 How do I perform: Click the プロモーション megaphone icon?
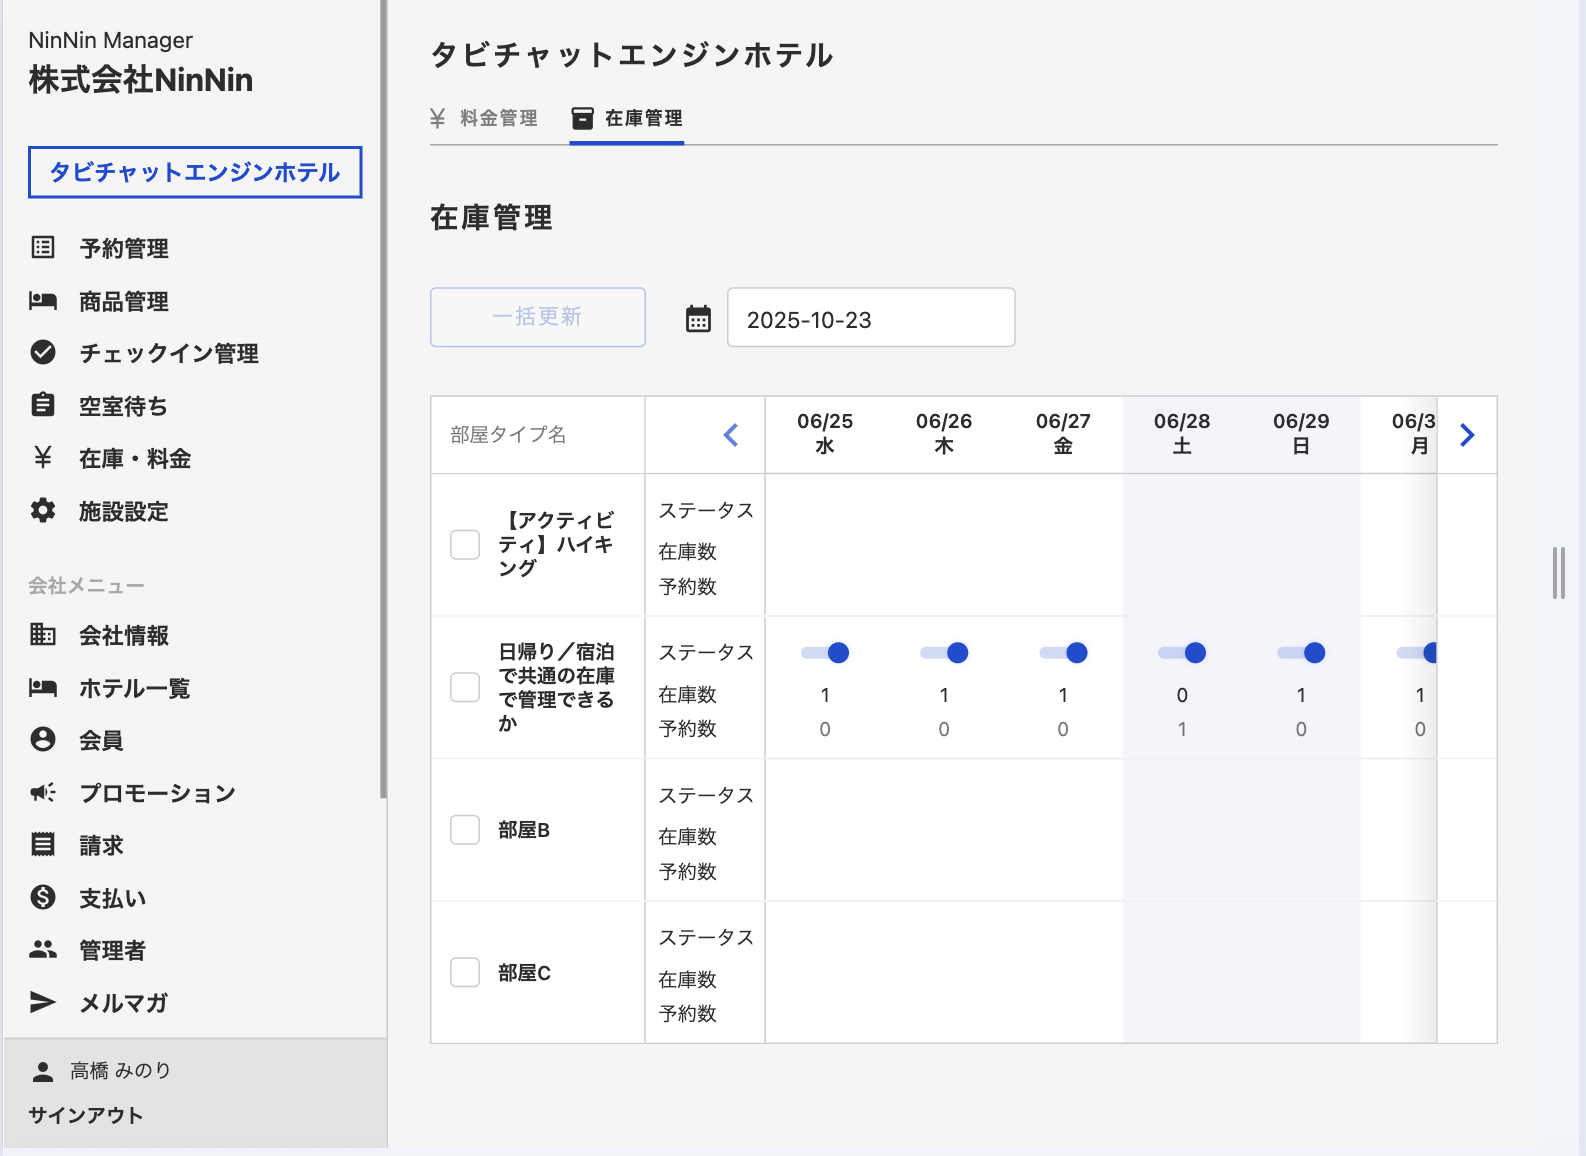point(43,792)
